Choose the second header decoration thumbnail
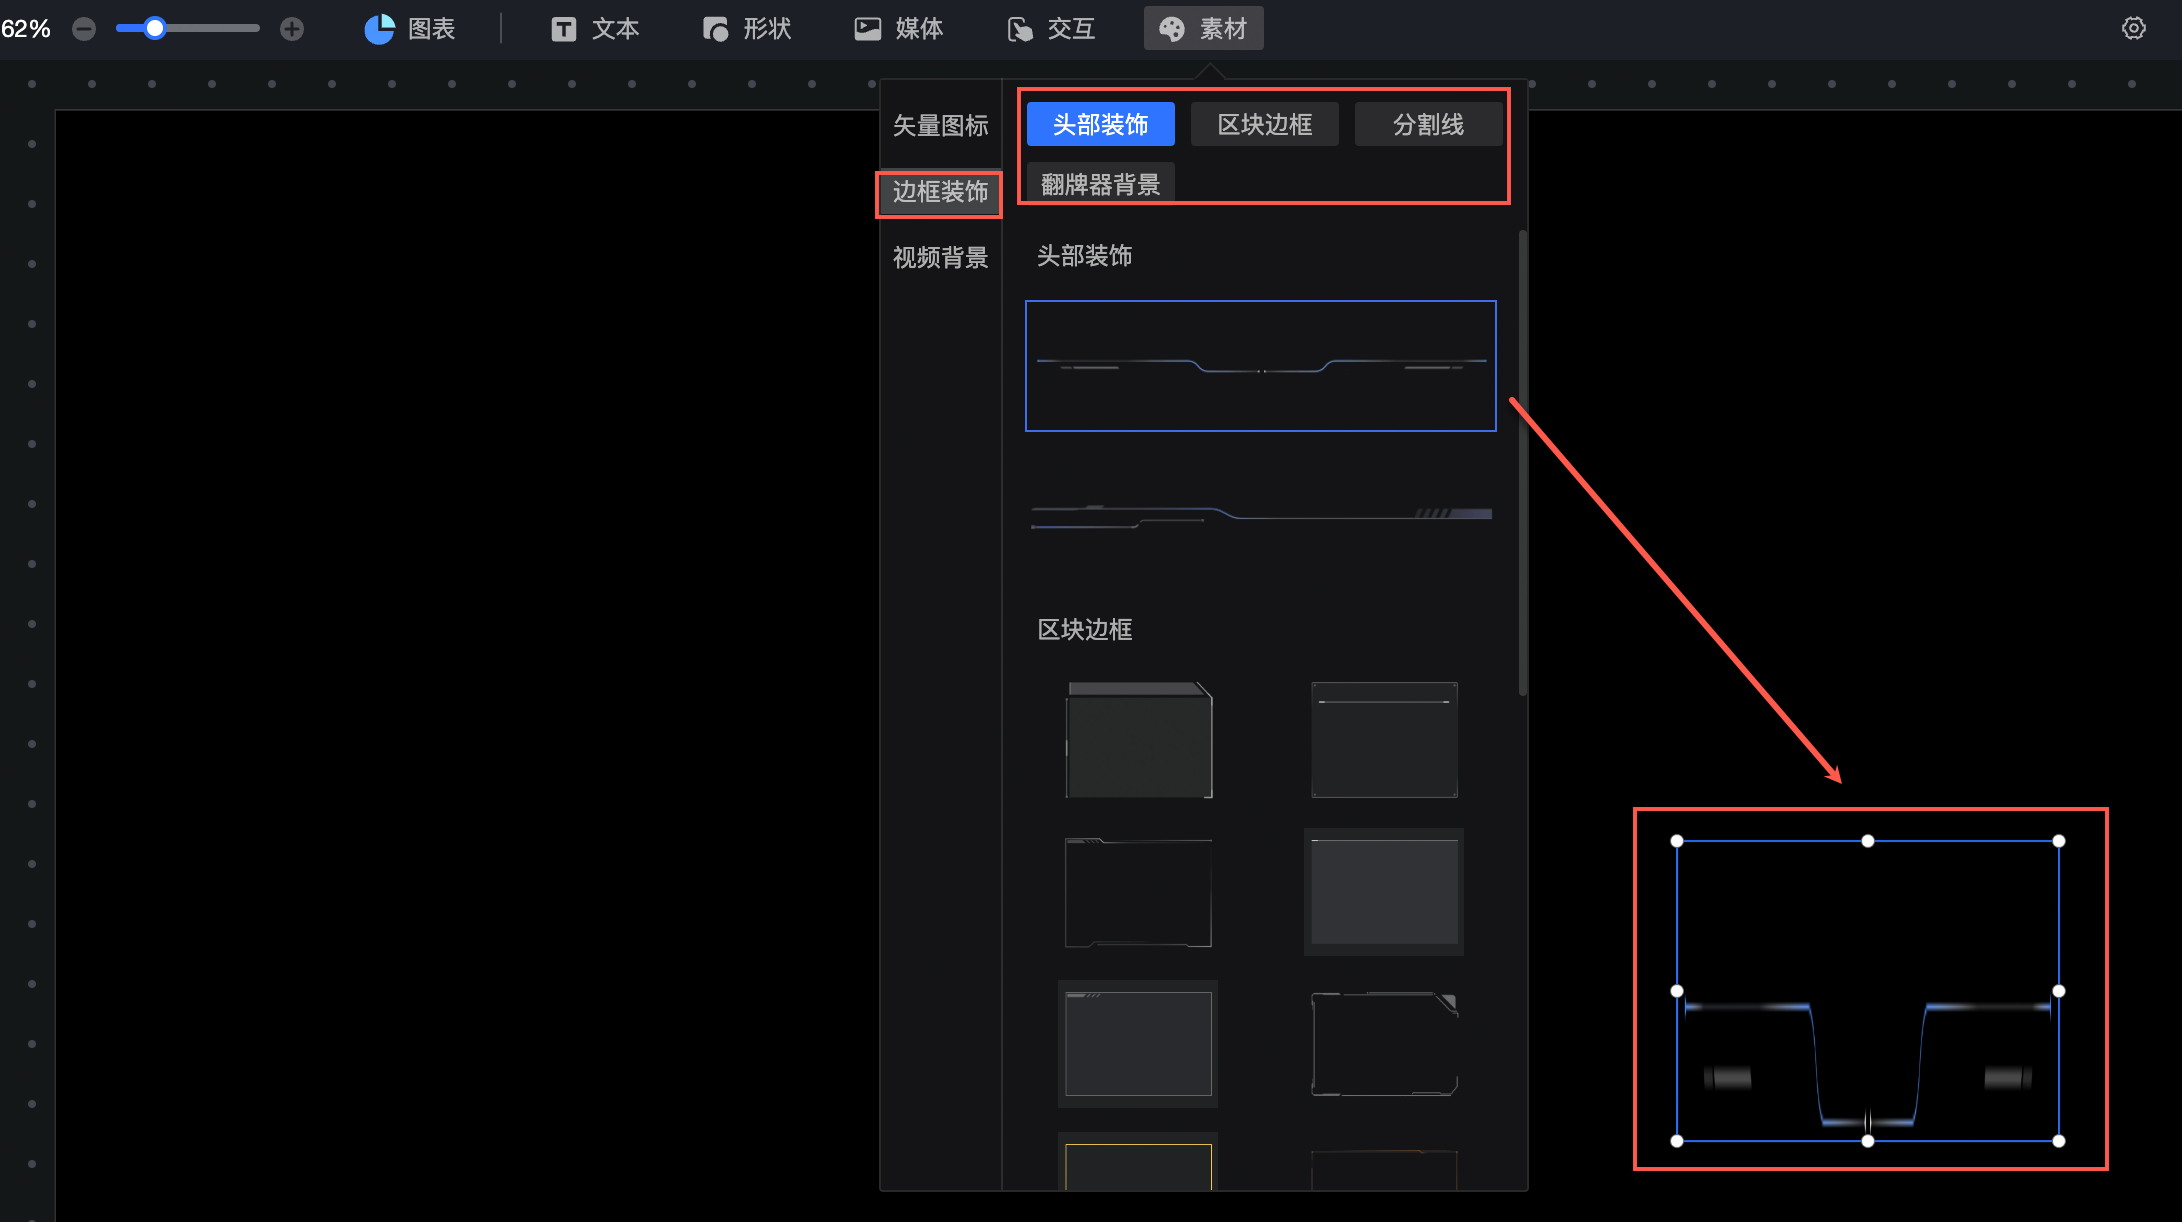Screen dimensions: 2182x1222 [1260, 515]
